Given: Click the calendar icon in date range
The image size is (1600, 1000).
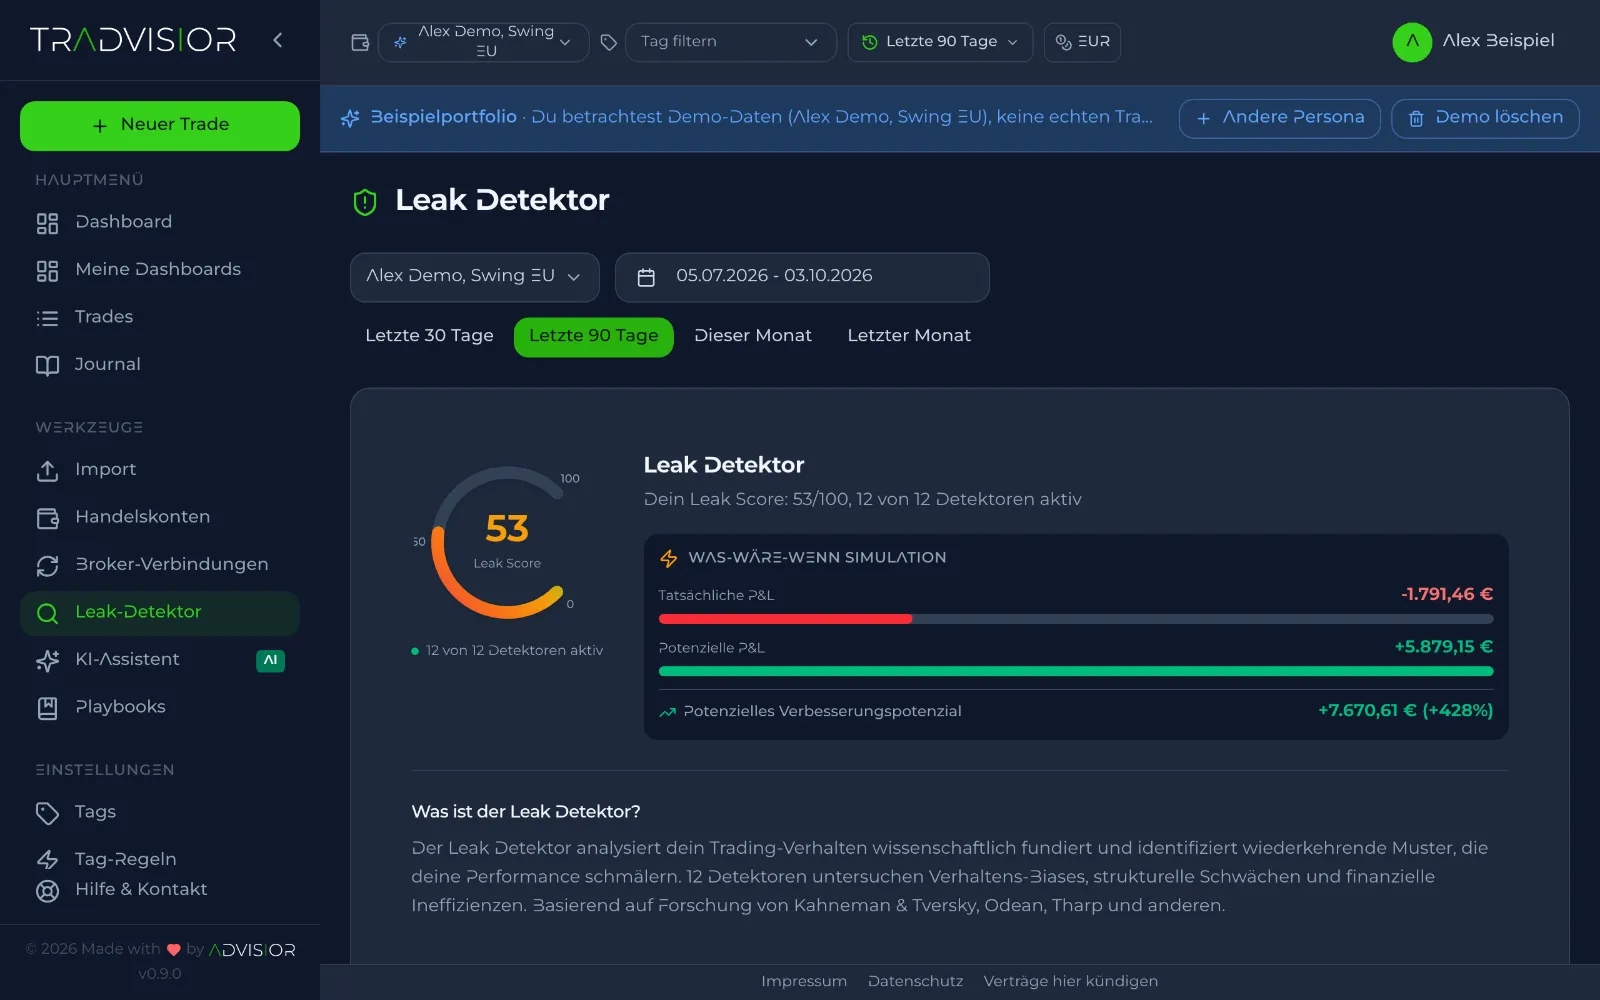Looking at the screenshot, I should [646, 277].
